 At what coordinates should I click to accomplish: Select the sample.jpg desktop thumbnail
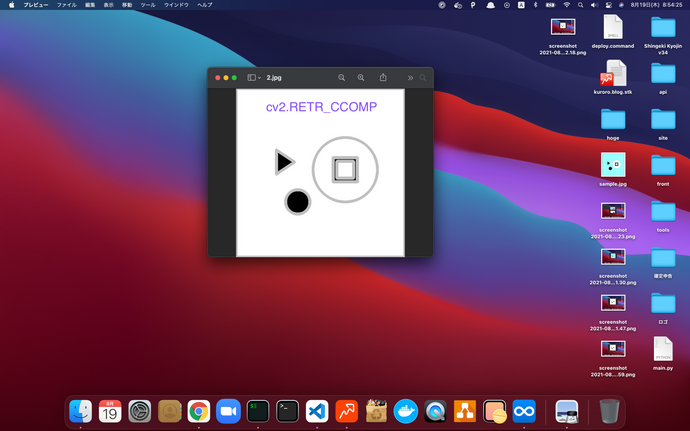613,164
